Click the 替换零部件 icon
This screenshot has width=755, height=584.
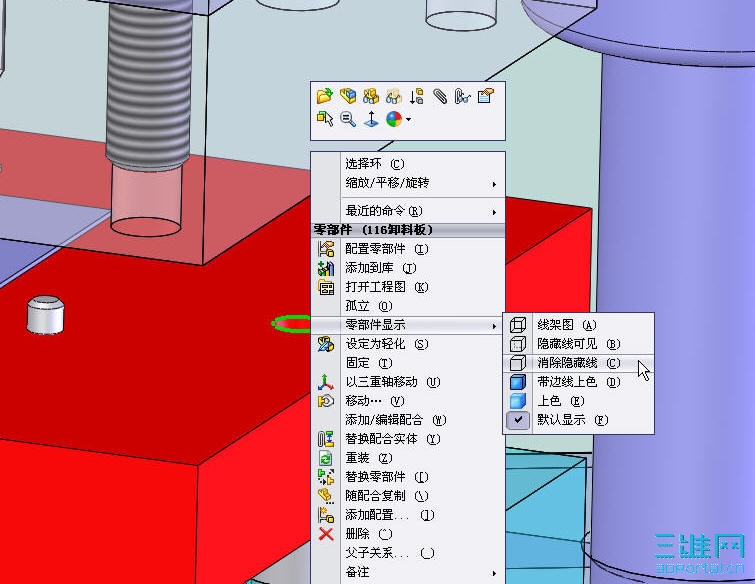(326, 477)
